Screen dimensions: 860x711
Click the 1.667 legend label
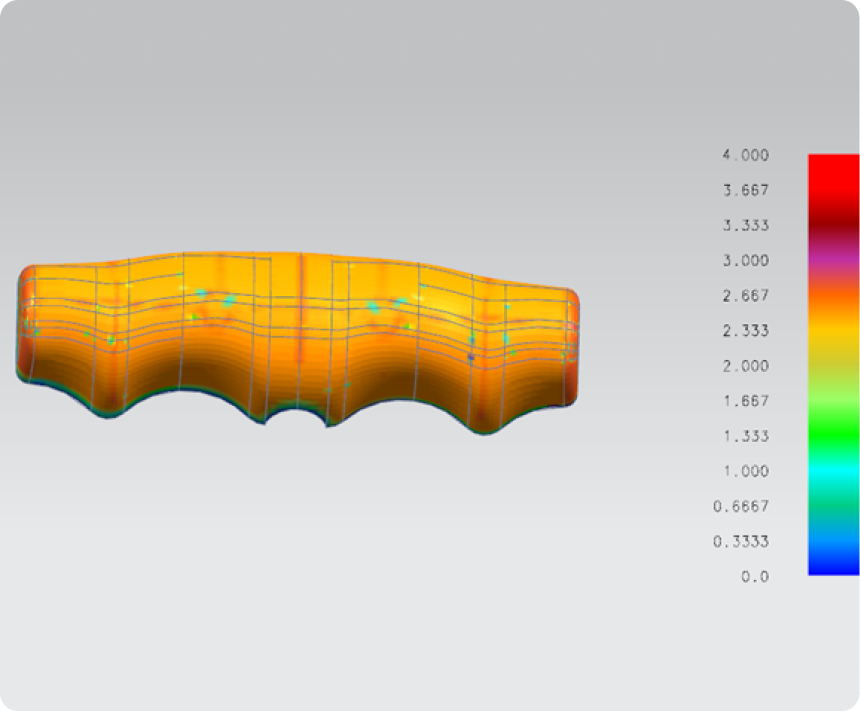745,401
